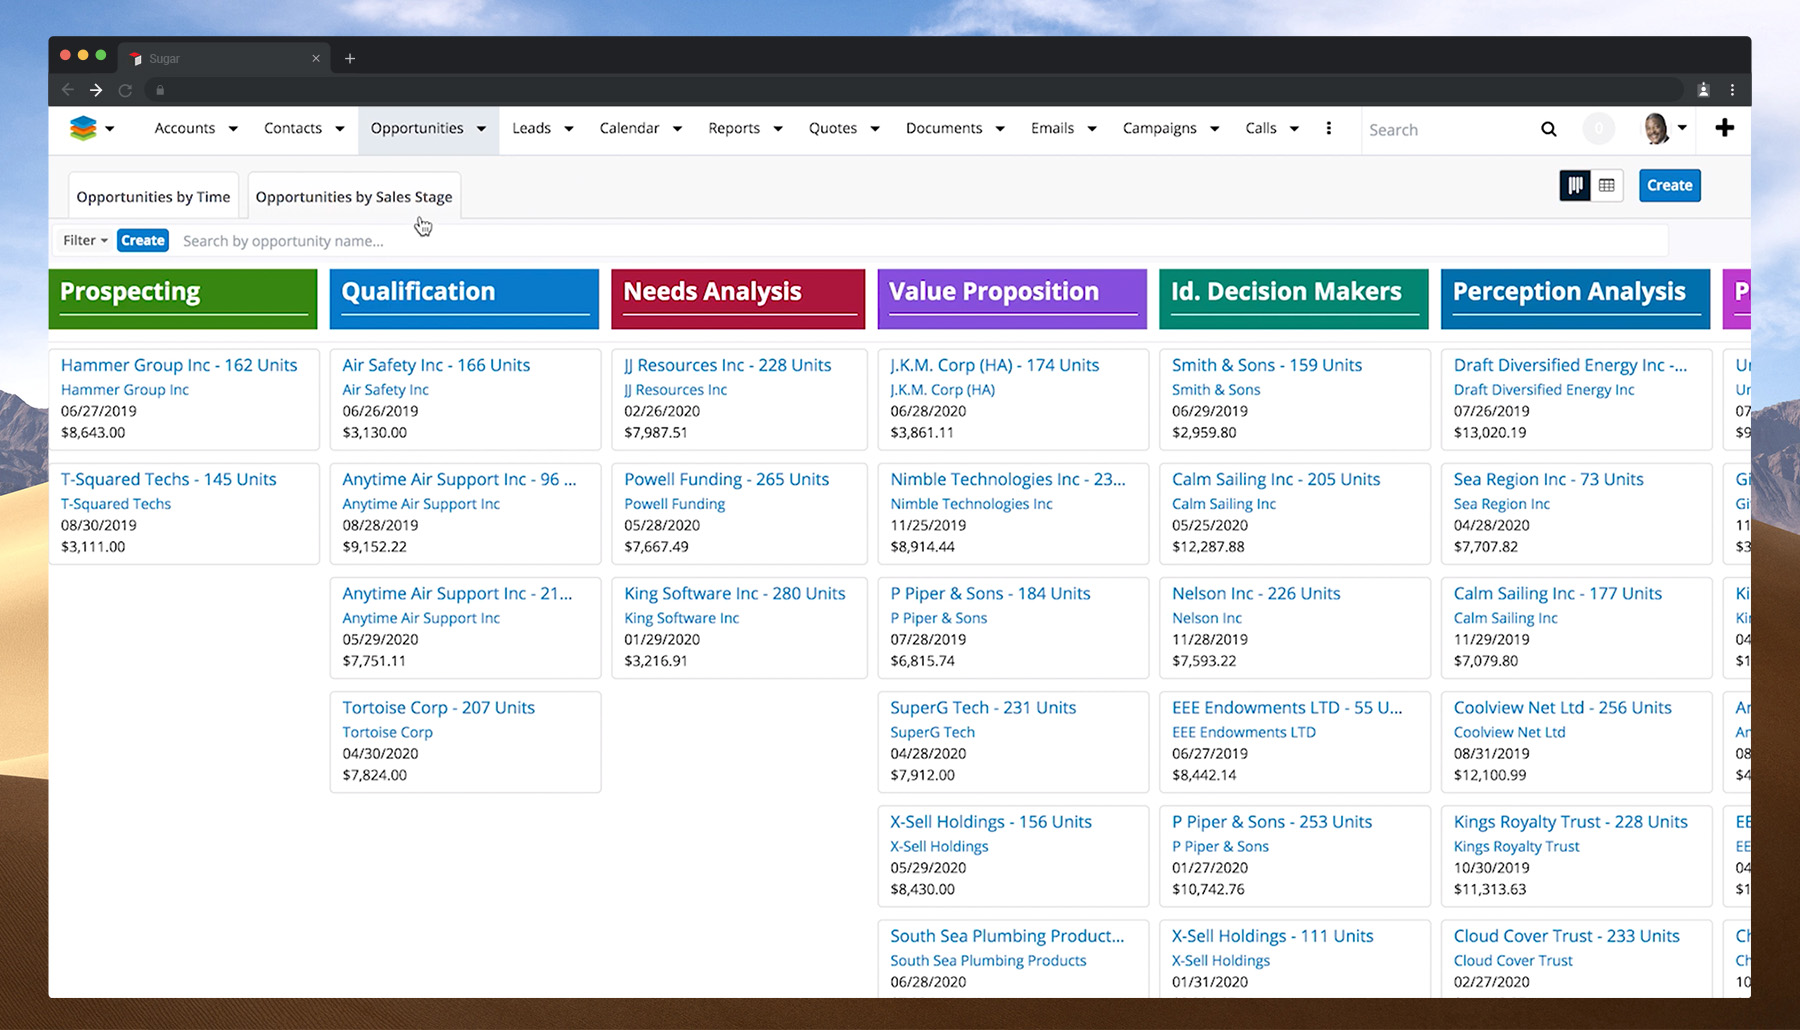The image size is (1800, 1030).
Task: Click the browser profile icon
Action: (1703, 90)
